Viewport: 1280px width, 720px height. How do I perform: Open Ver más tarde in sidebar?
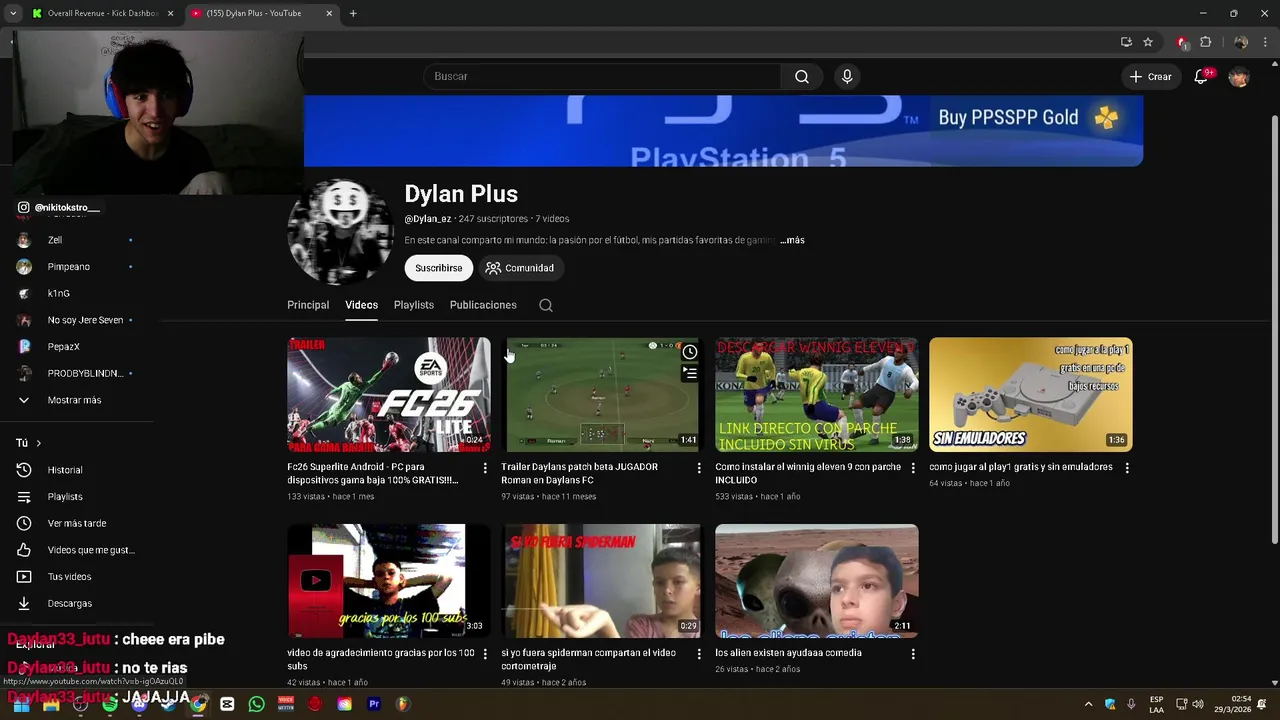click(76, 523)
